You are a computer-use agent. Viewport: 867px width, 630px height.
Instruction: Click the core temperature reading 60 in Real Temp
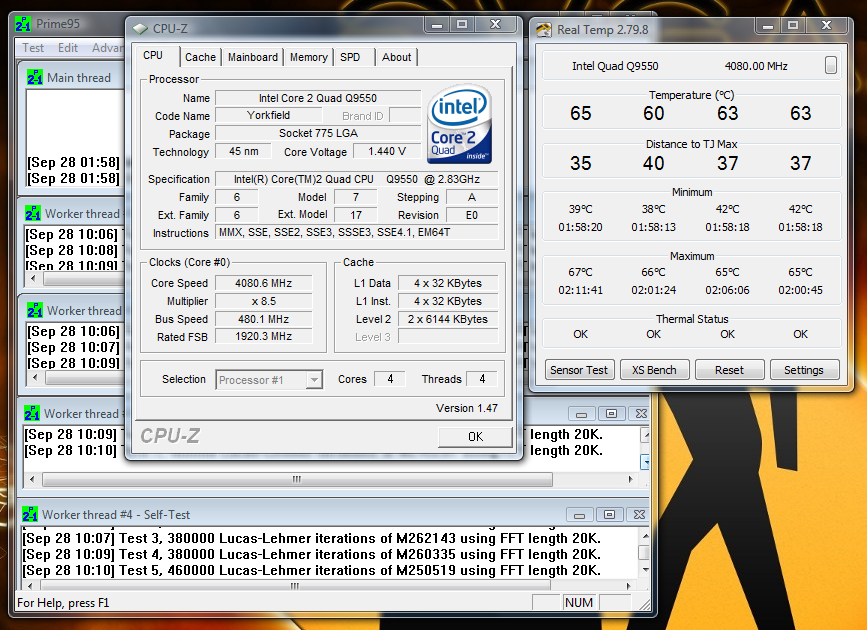[x=654, y=113]
